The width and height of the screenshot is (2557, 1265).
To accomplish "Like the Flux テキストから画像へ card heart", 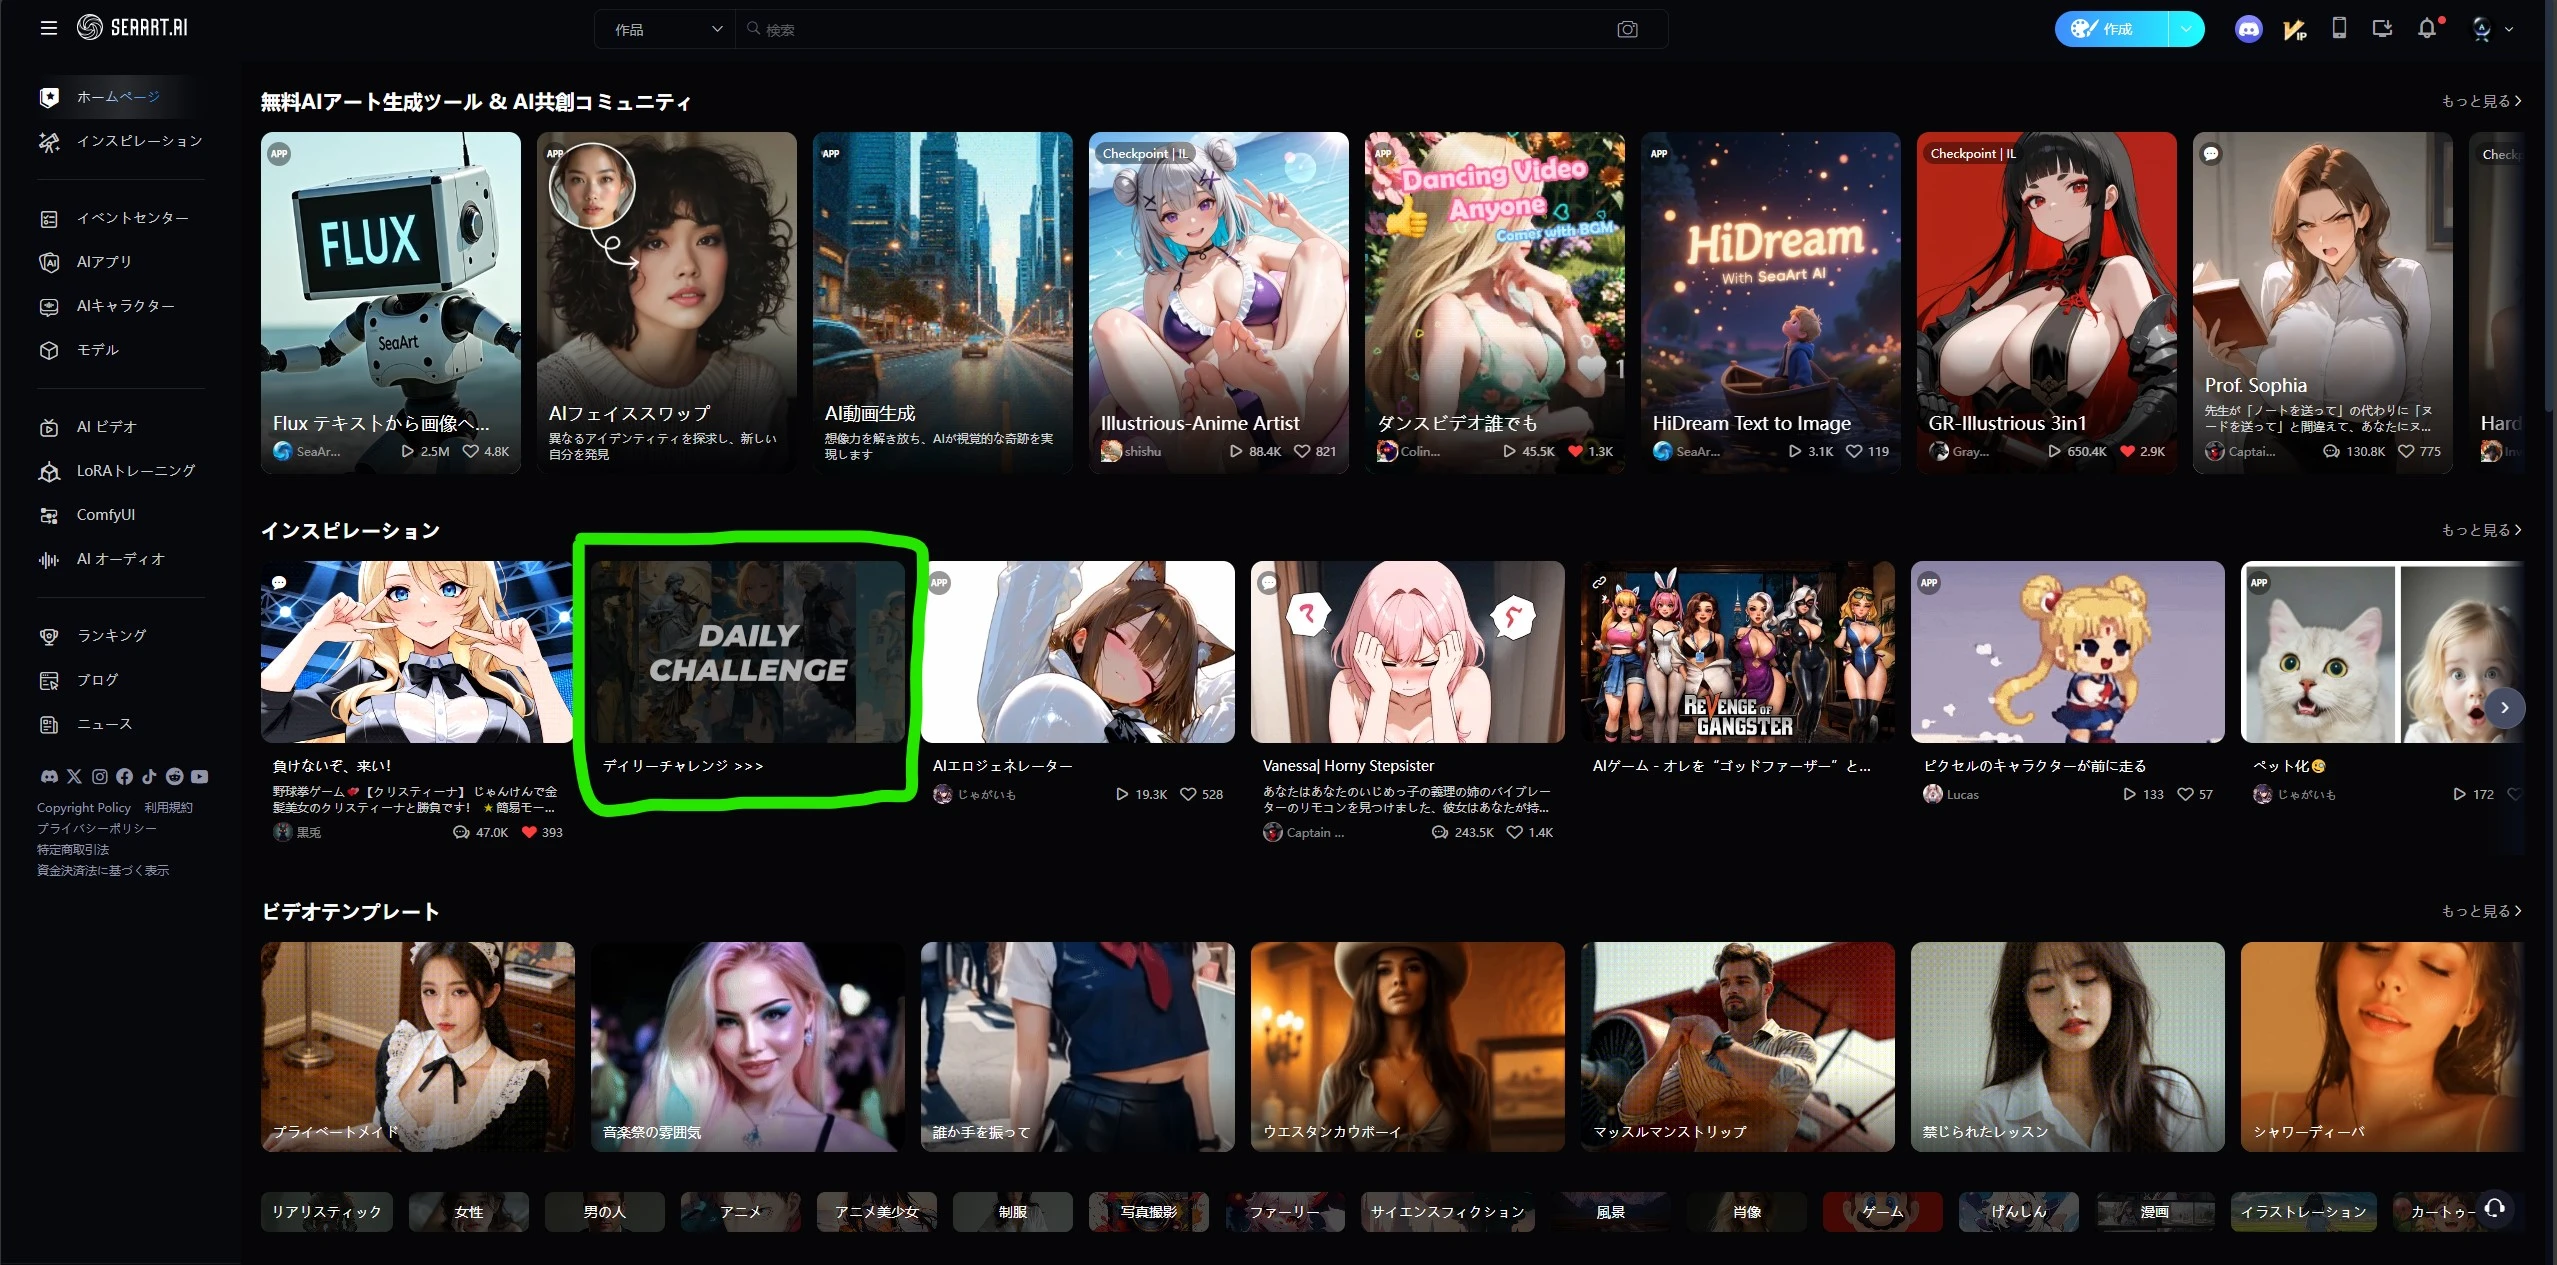I will click(470, 451).
